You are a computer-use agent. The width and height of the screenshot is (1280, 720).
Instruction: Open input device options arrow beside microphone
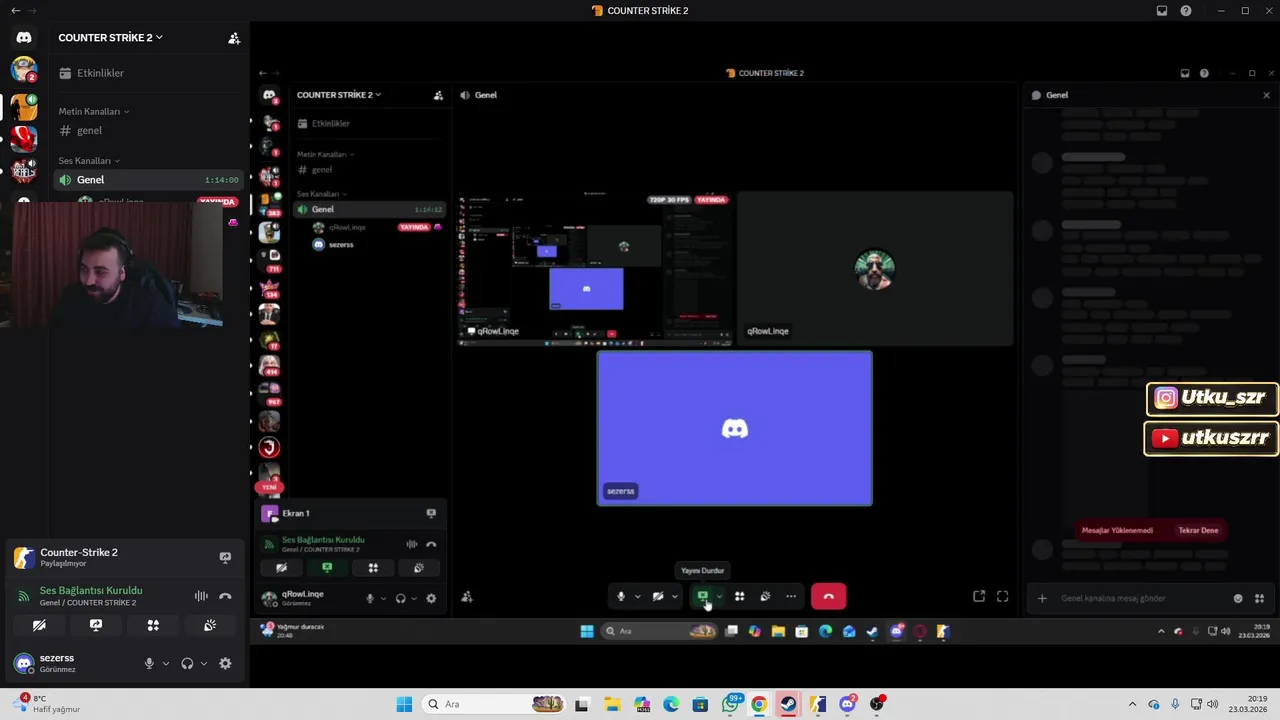pos(166,663)
